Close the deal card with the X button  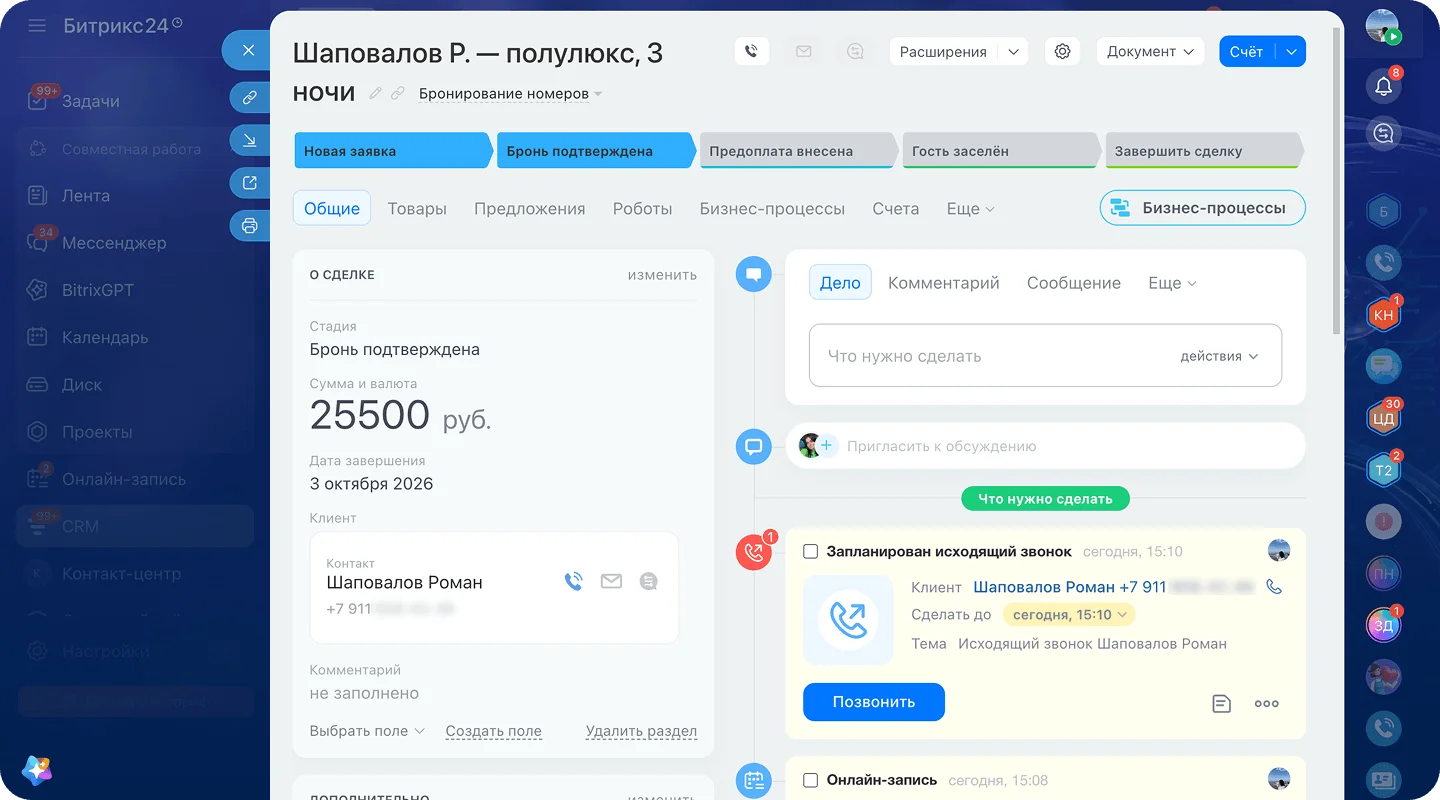pos(249,50)
